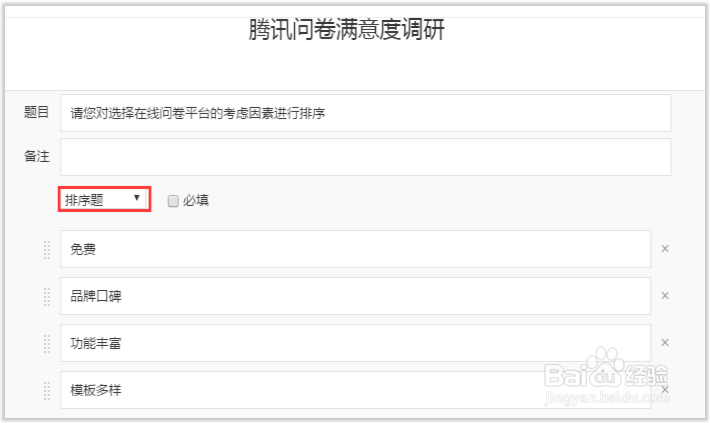Click the Baidu 经验 watermark logo

tap(606, 375)
